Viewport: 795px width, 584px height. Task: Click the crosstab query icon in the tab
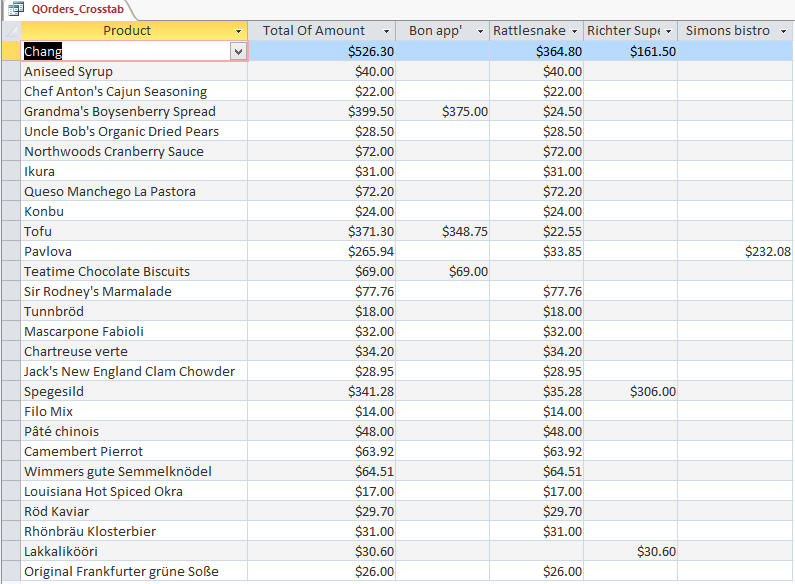coord(16,8)
